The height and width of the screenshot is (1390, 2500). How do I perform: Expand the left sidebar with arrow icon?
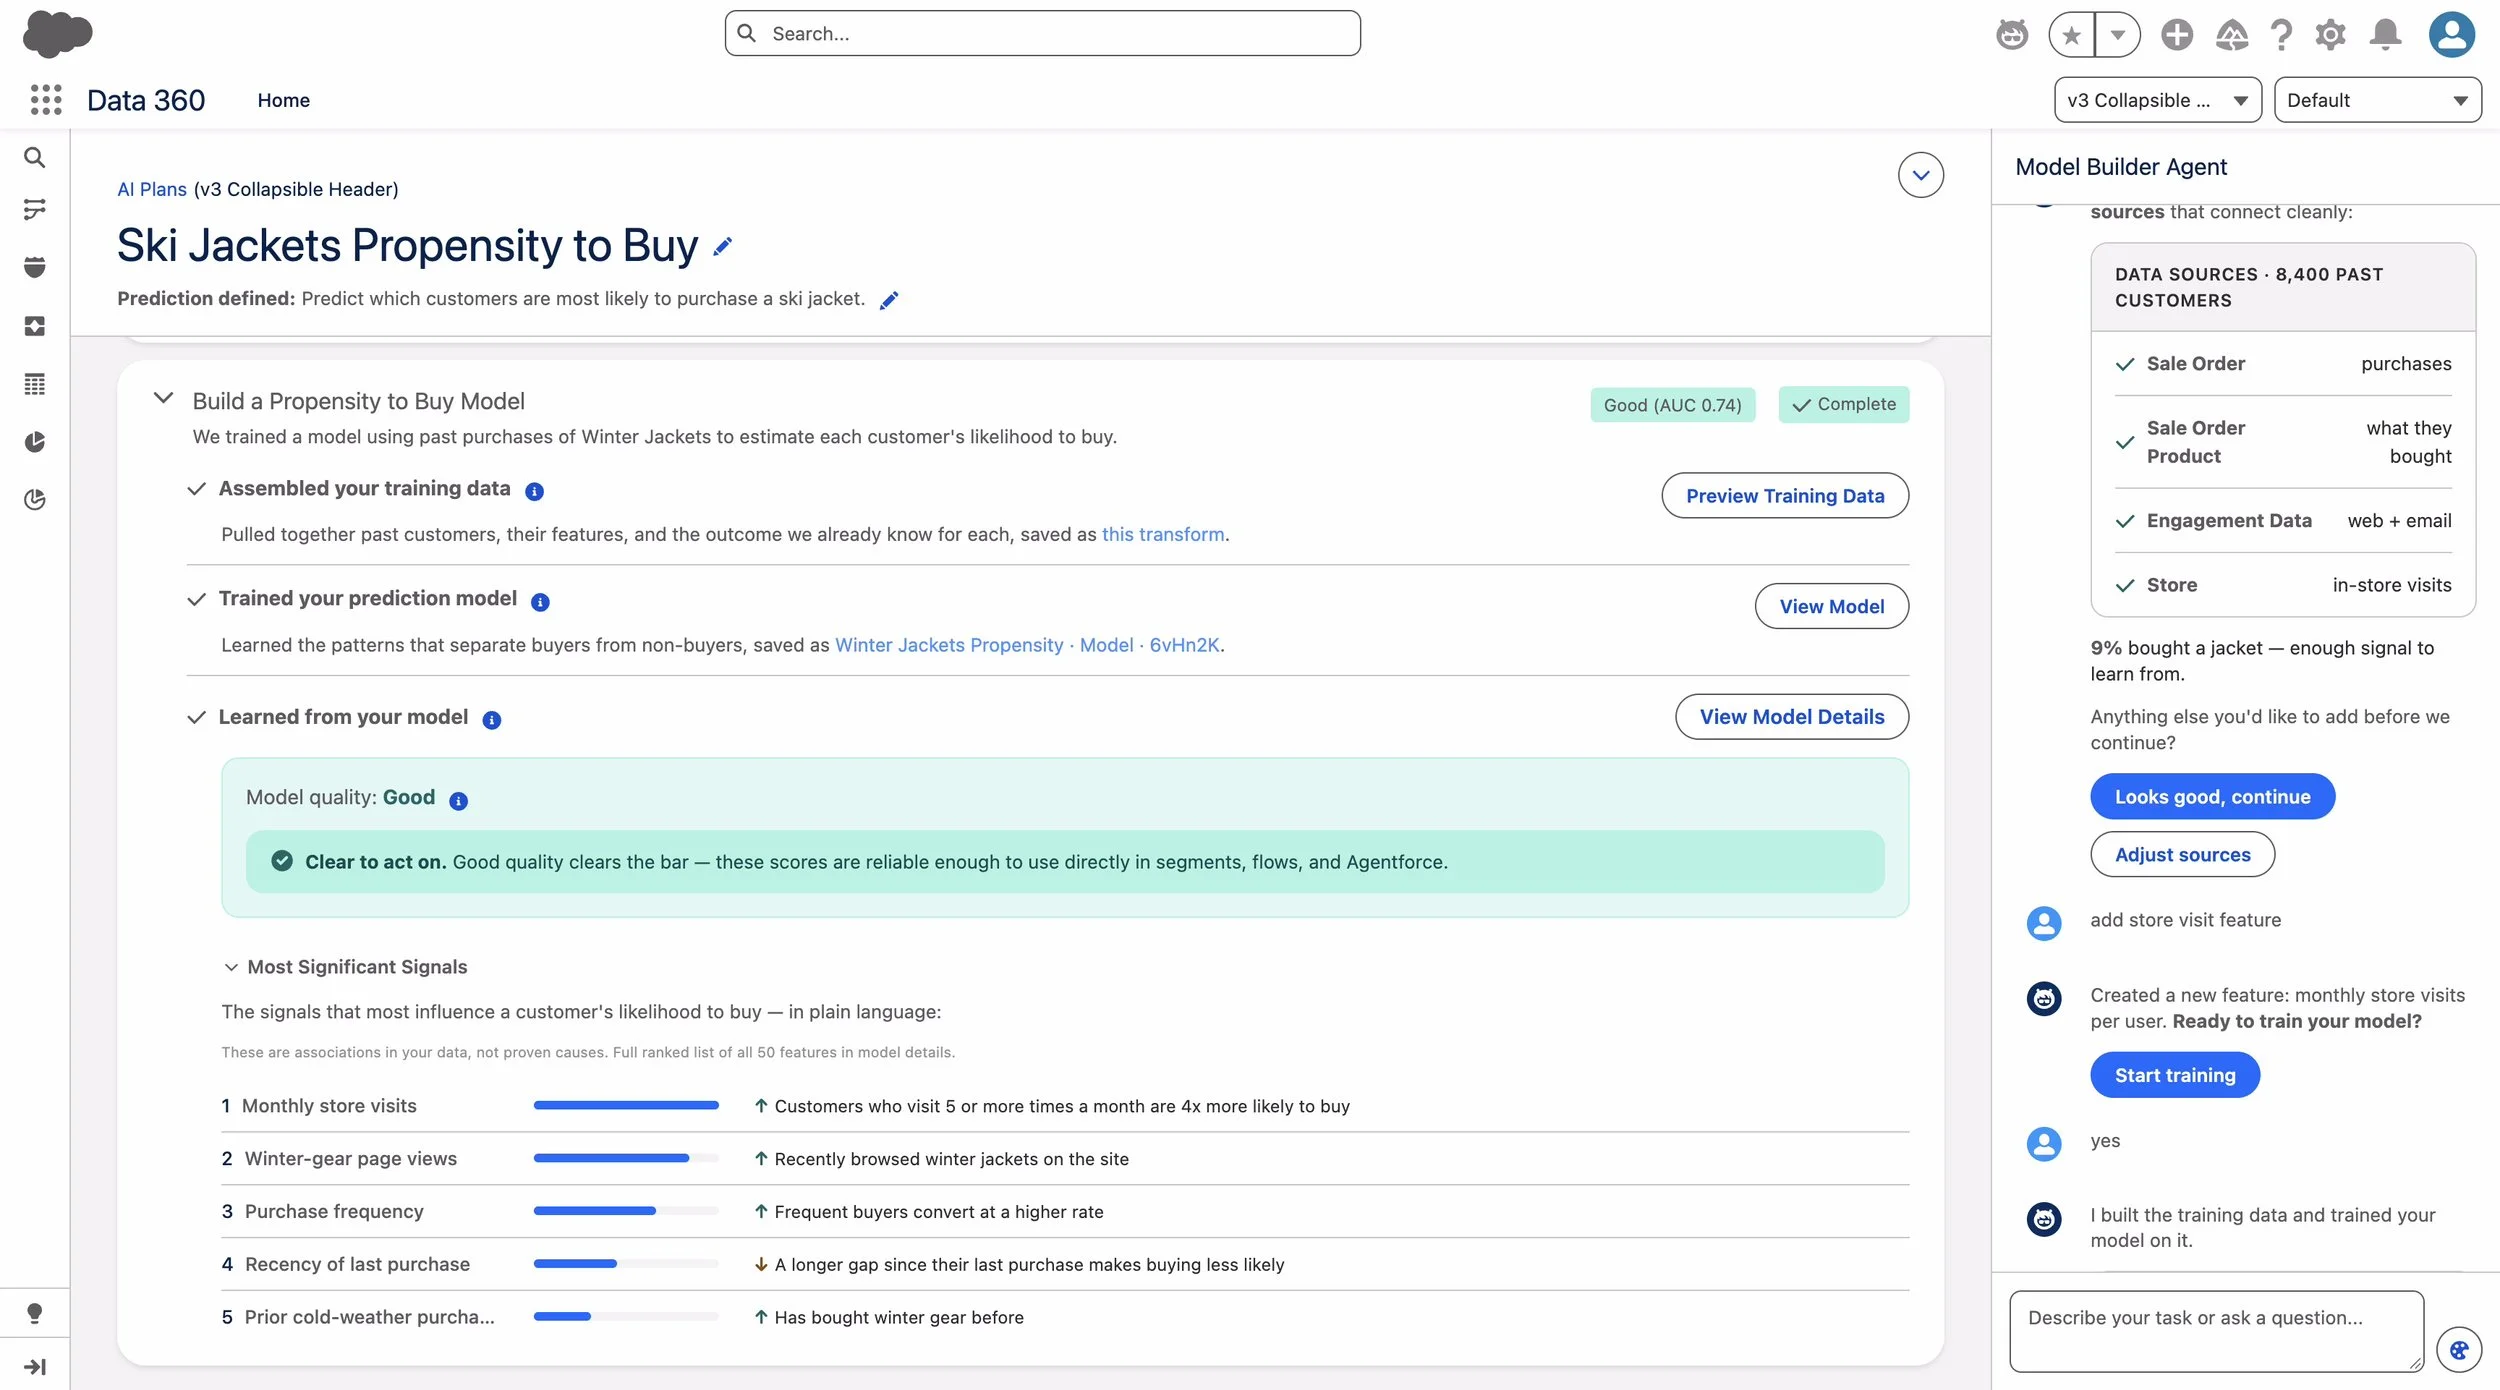pyautogui.click(x=35, y=1366)
